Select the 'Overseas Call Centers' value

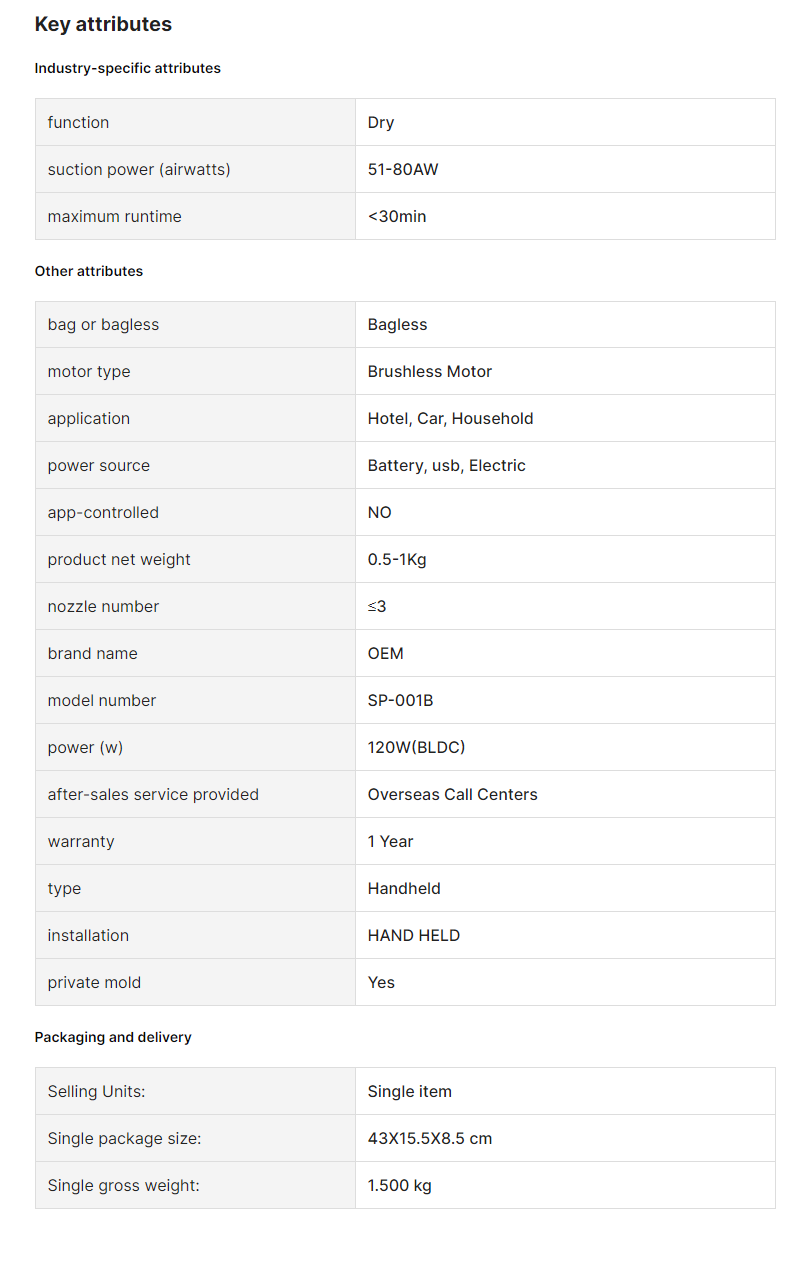[453, 794]
